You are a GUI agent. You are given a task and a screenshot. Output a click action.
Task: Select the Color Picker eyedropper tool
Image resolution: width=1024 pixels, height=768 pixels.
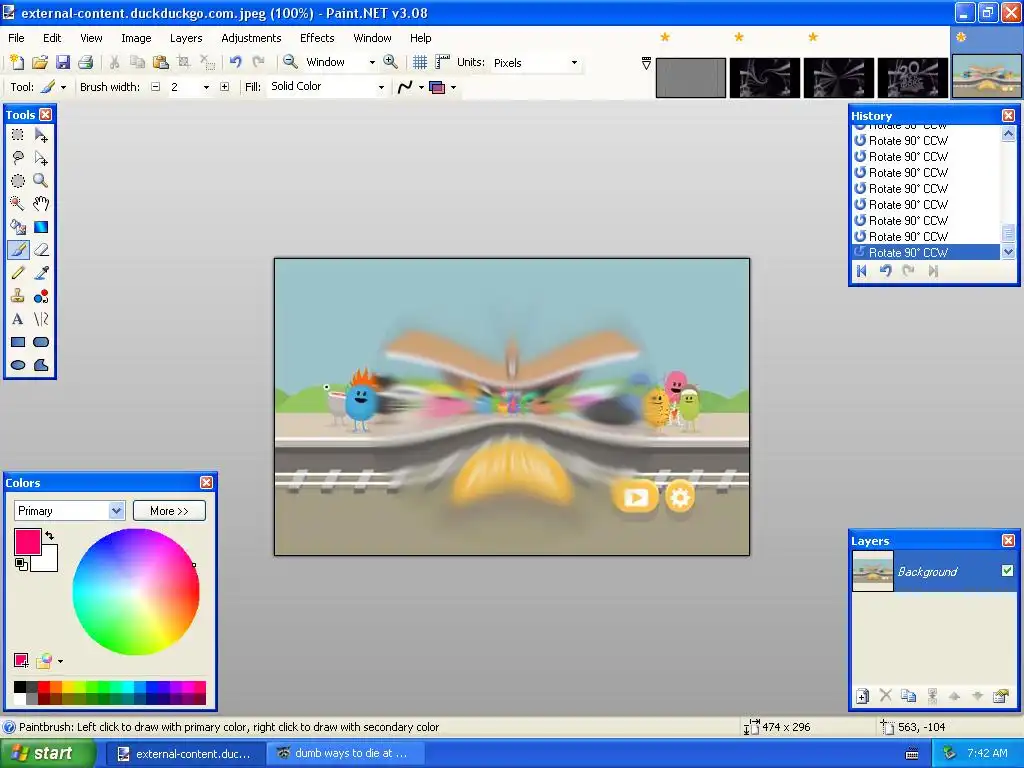pos(41,273)
